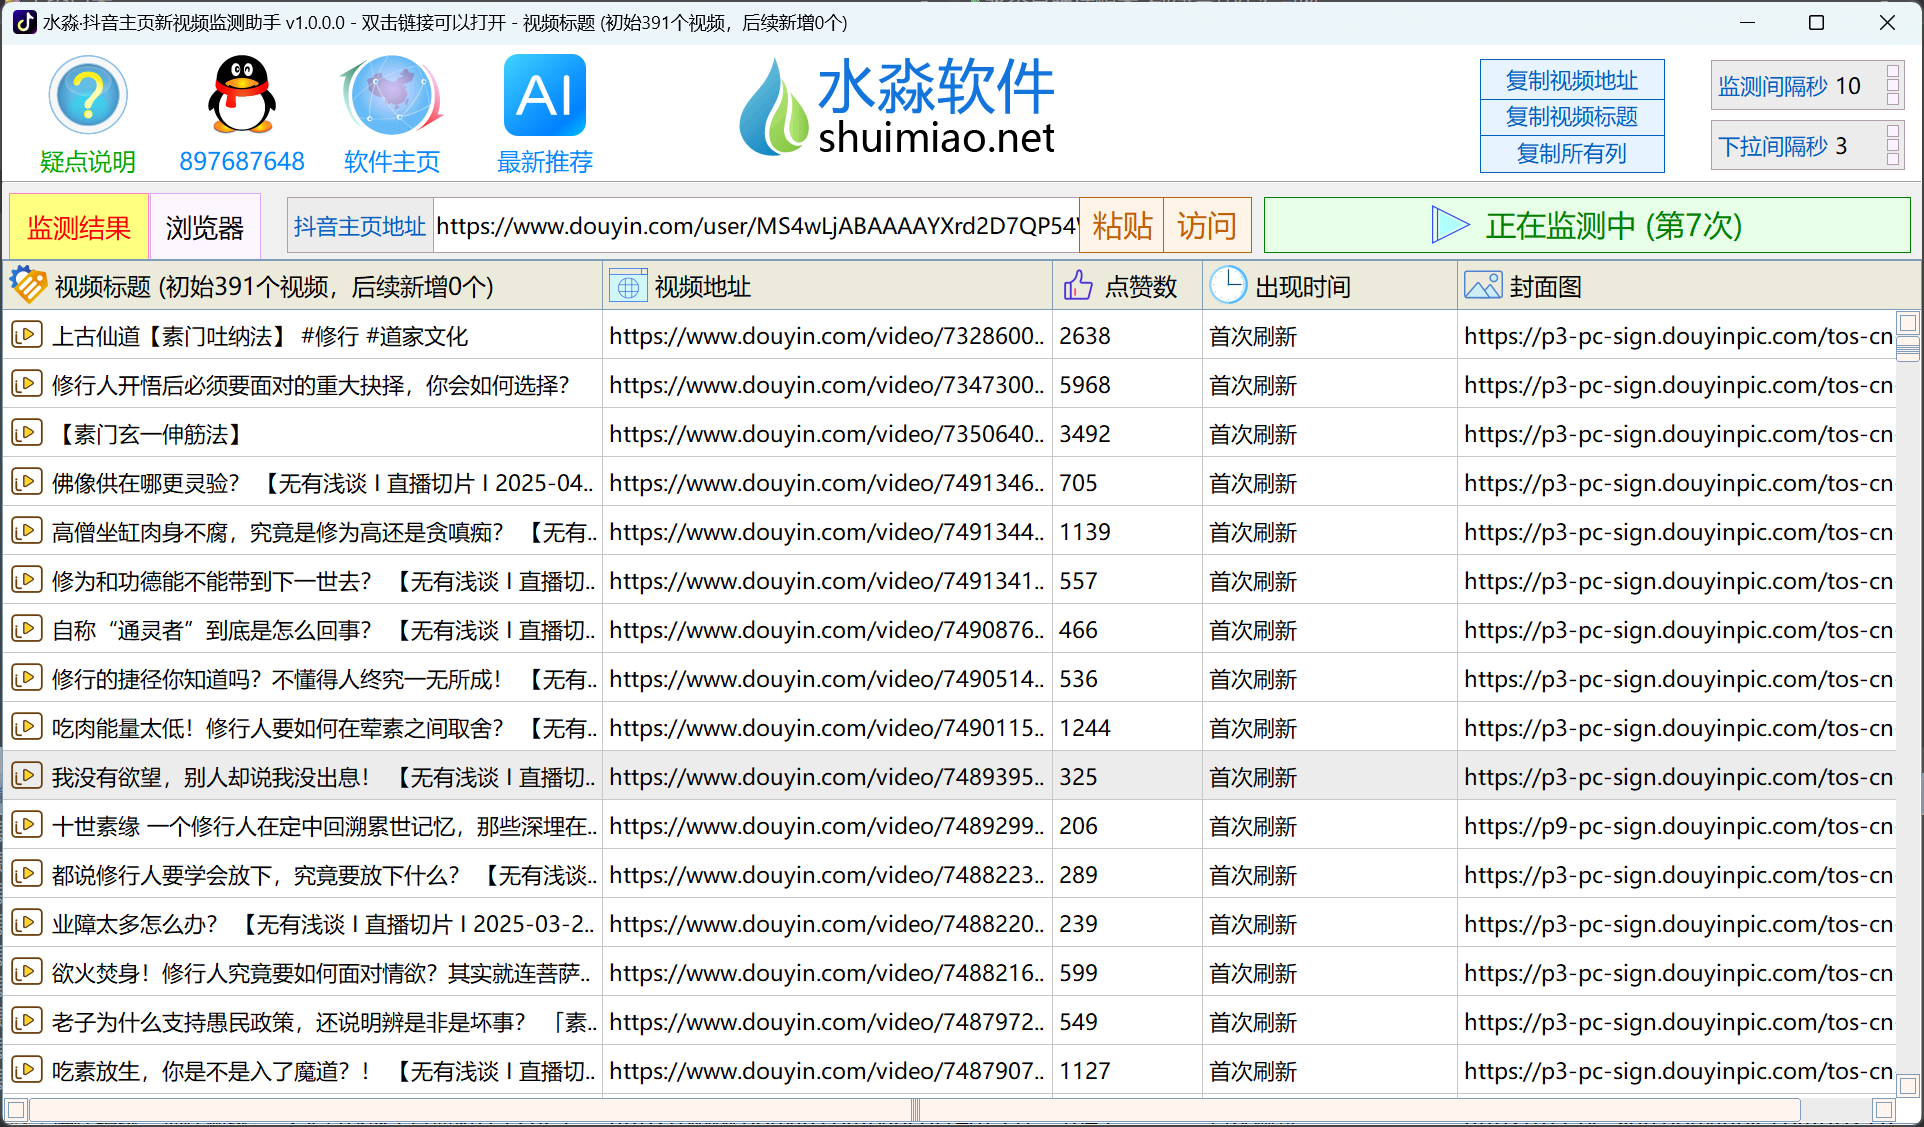Open the 软件主页 globe icon

[x=392, y=95]
